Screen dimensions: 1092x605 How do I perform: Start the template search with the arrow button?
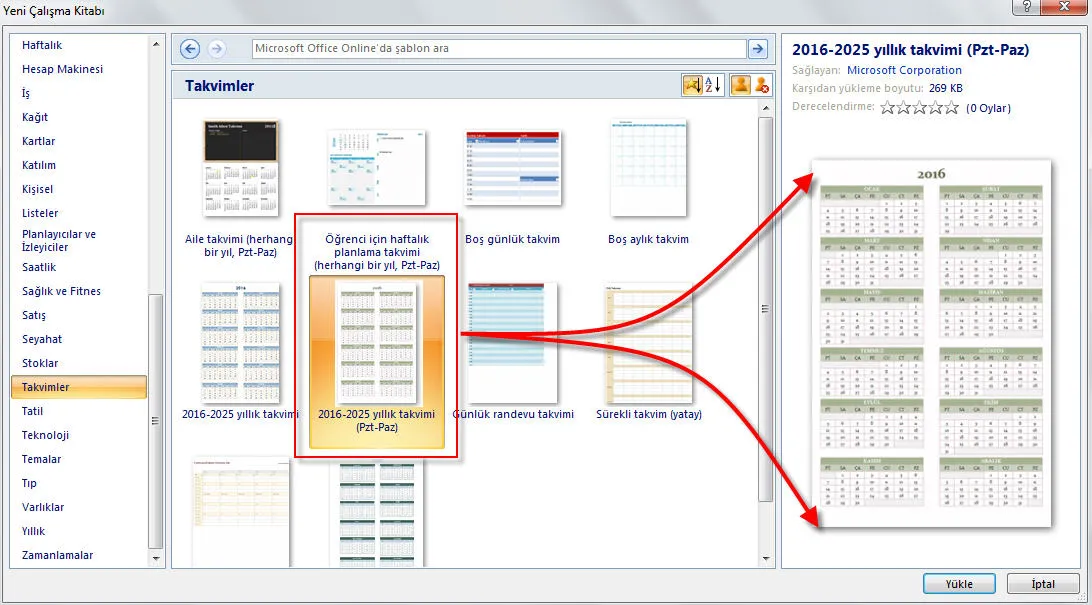pos(758,49)
